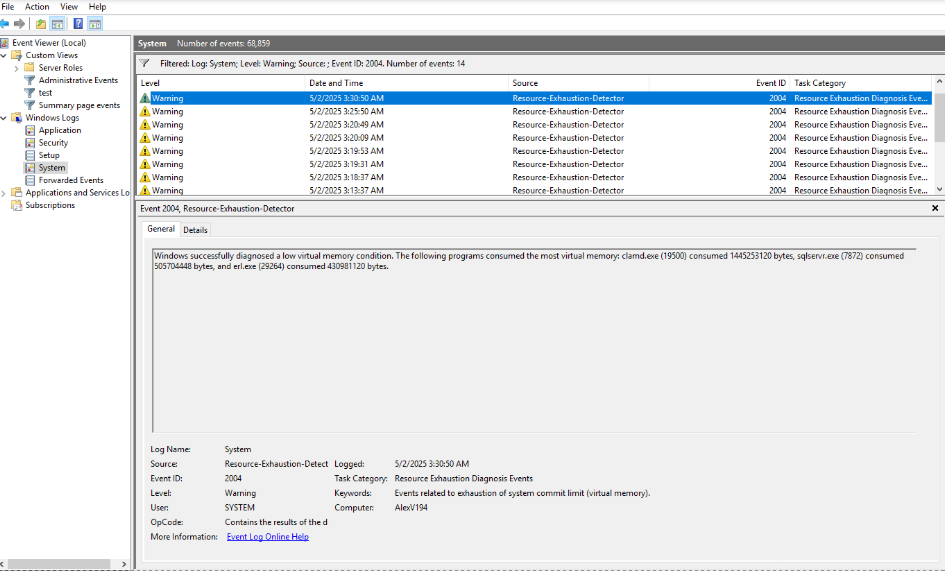The image size is (945, 571).
Task: Open the Event Log Online Help link
Action: click(x=267, y=537)
